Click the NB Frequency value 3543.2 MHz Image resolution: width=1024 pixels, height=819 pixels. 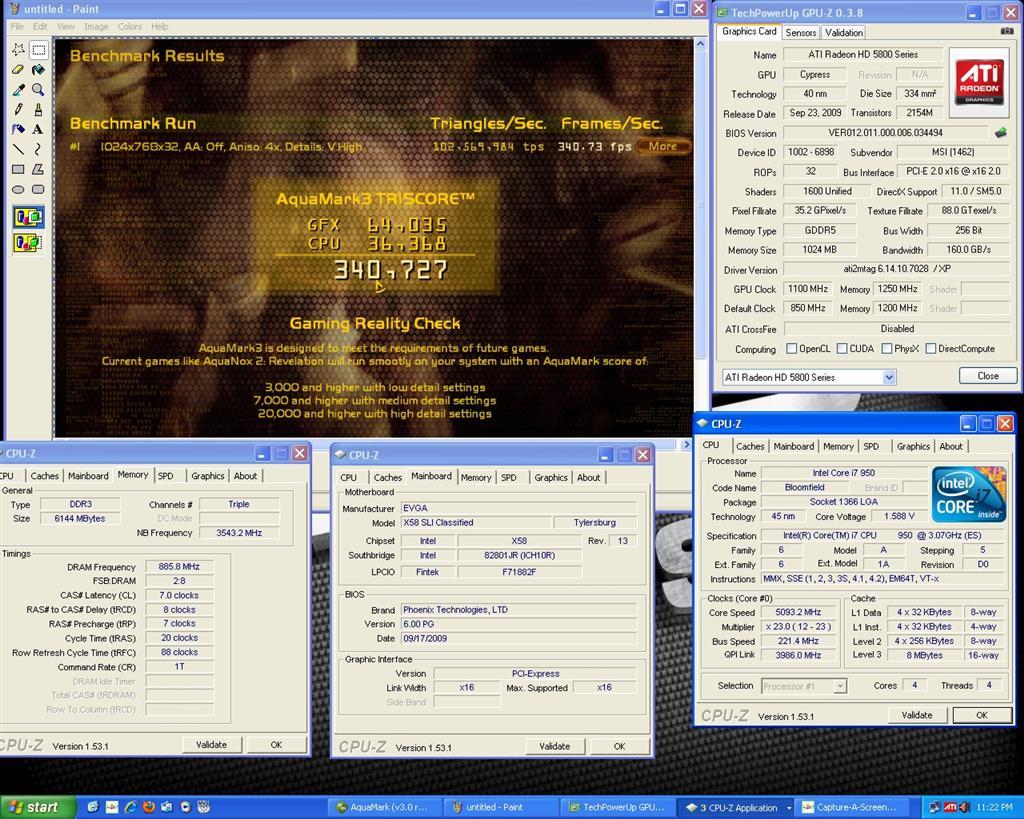coord(239,533)
